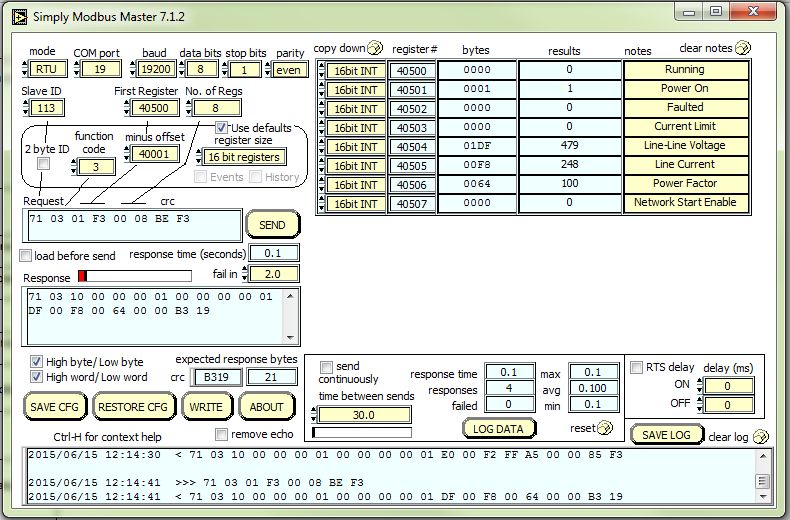
Task: Open data type selector for register 40507
Action: click(x=321, y=204)
